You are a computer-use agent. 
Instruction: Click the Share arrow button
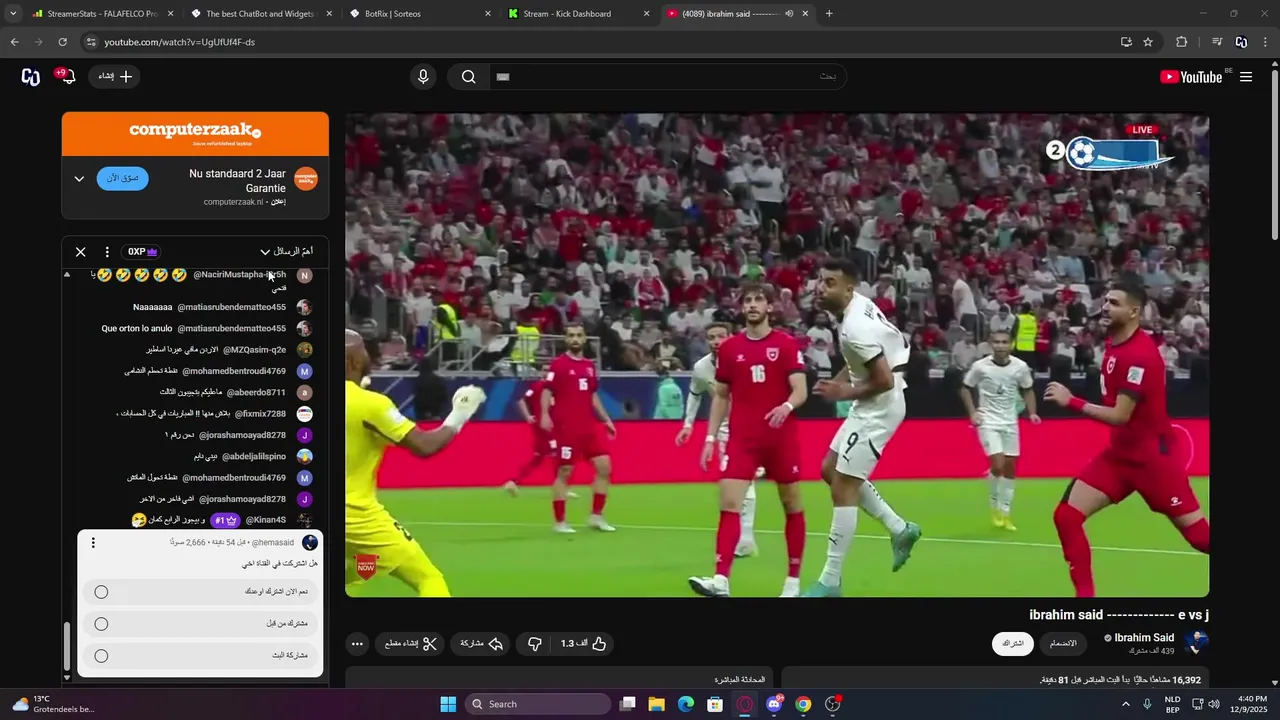coord(482,644)
